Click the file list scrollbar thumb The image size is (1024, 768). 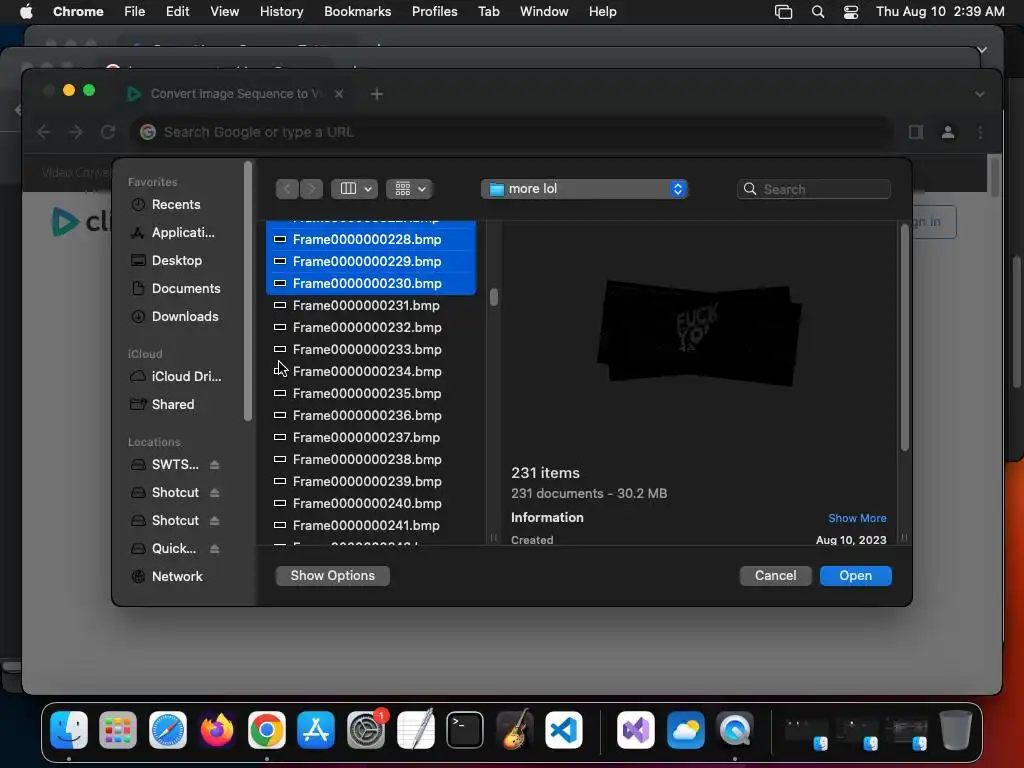(494, 297)
